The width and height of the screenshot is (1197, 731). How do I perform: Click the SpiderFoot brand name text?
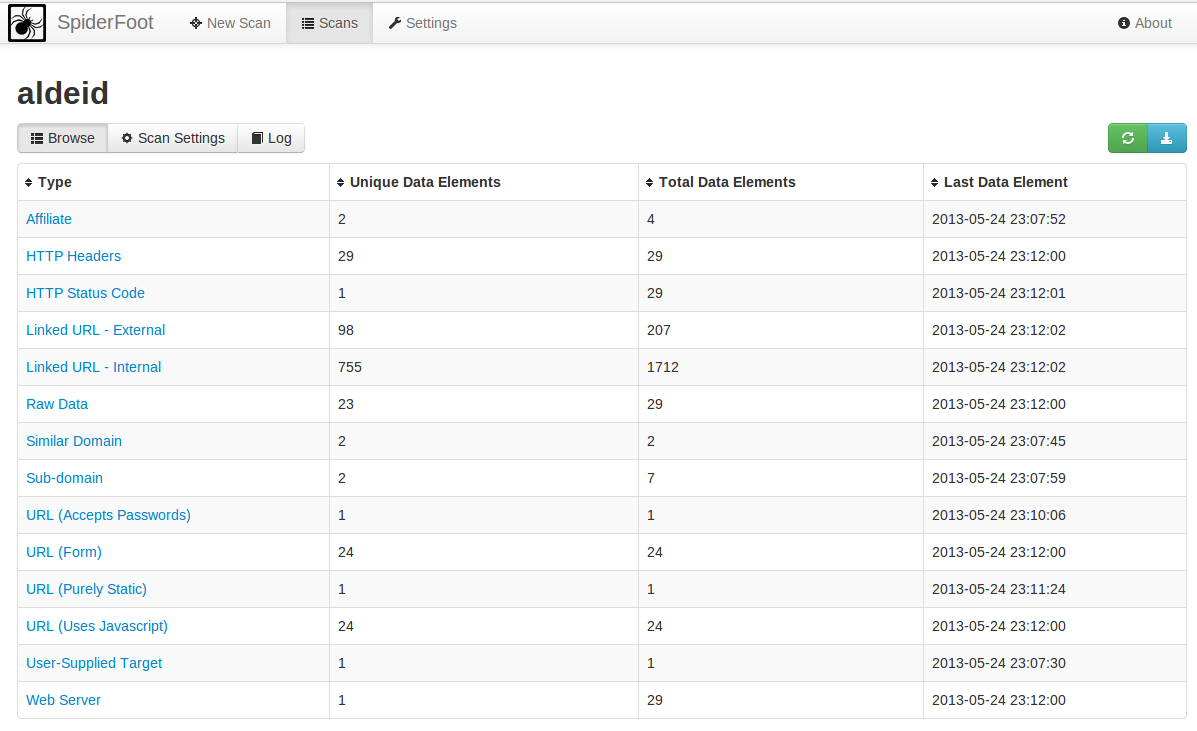[105, 23]
